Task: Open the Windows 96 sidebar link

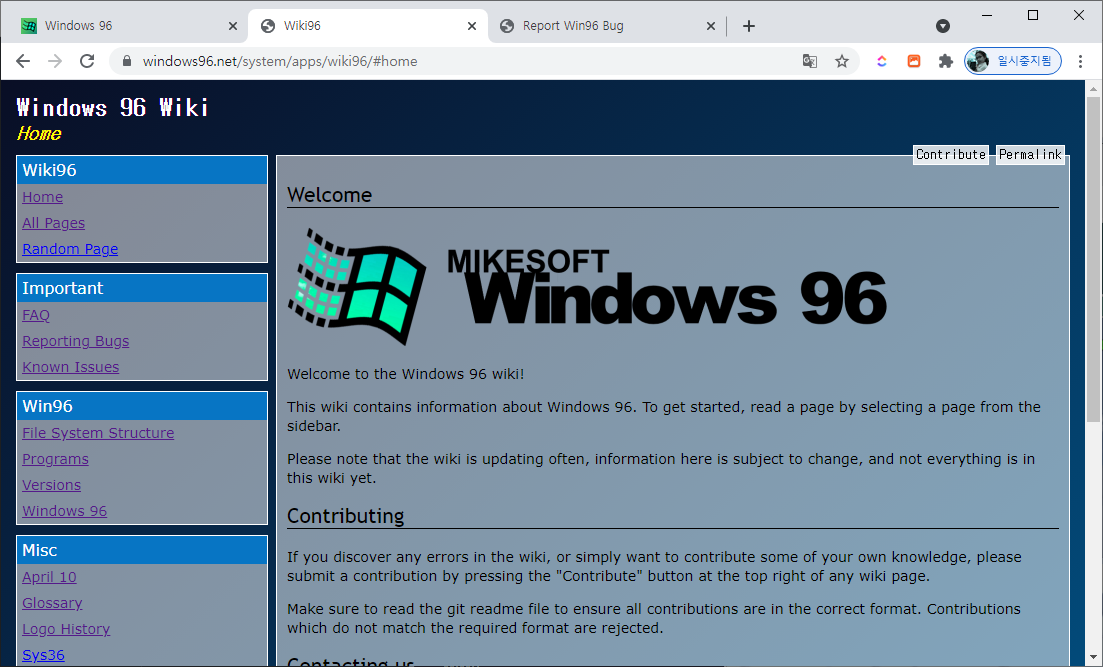Action: [64, 512]
